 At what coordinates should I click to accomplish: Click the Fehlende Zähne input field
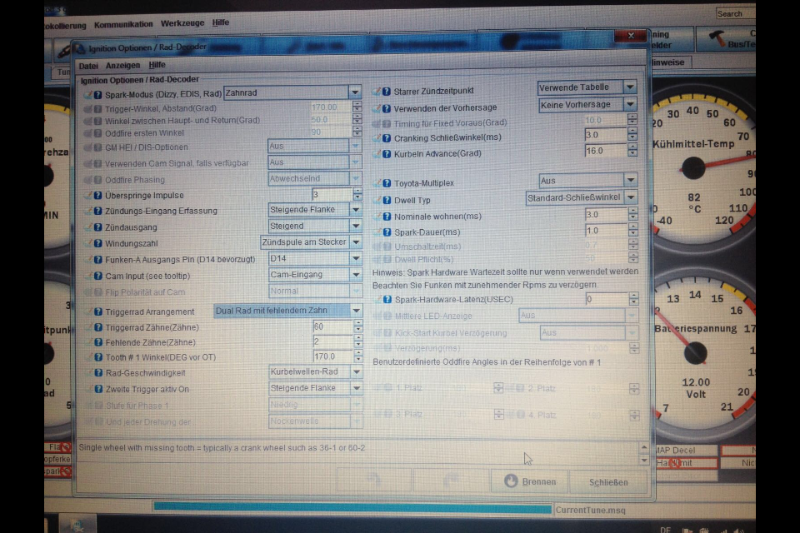point(330,342)
